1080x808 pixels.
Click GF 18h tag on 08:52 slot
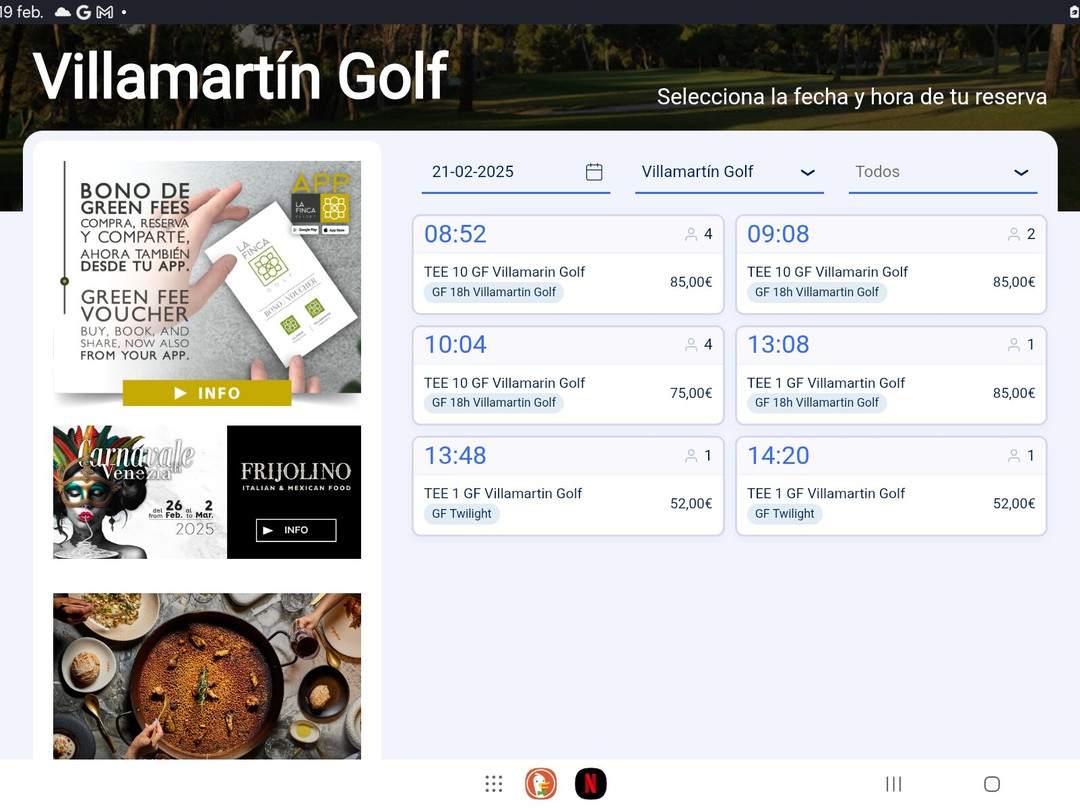click(494, 292)
